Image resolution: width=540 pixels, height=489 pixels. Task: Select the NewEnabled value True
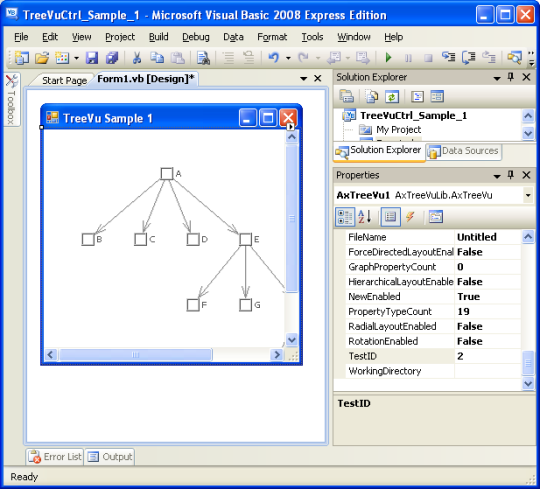point(488,296)
